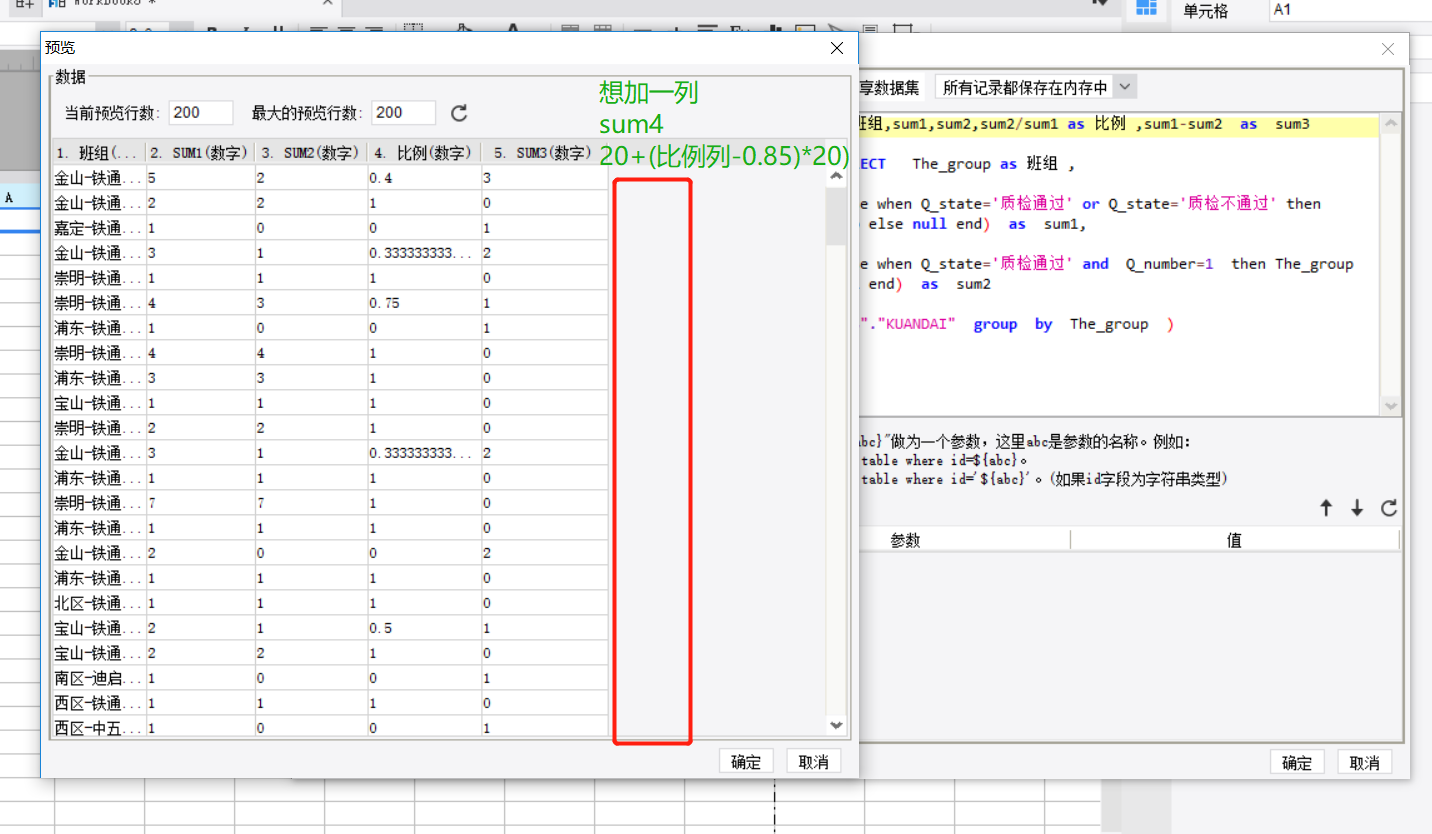Click the blue grid cell-element icon
The height and width of the screenshot is (834, 1432).
pos(1146,9)
